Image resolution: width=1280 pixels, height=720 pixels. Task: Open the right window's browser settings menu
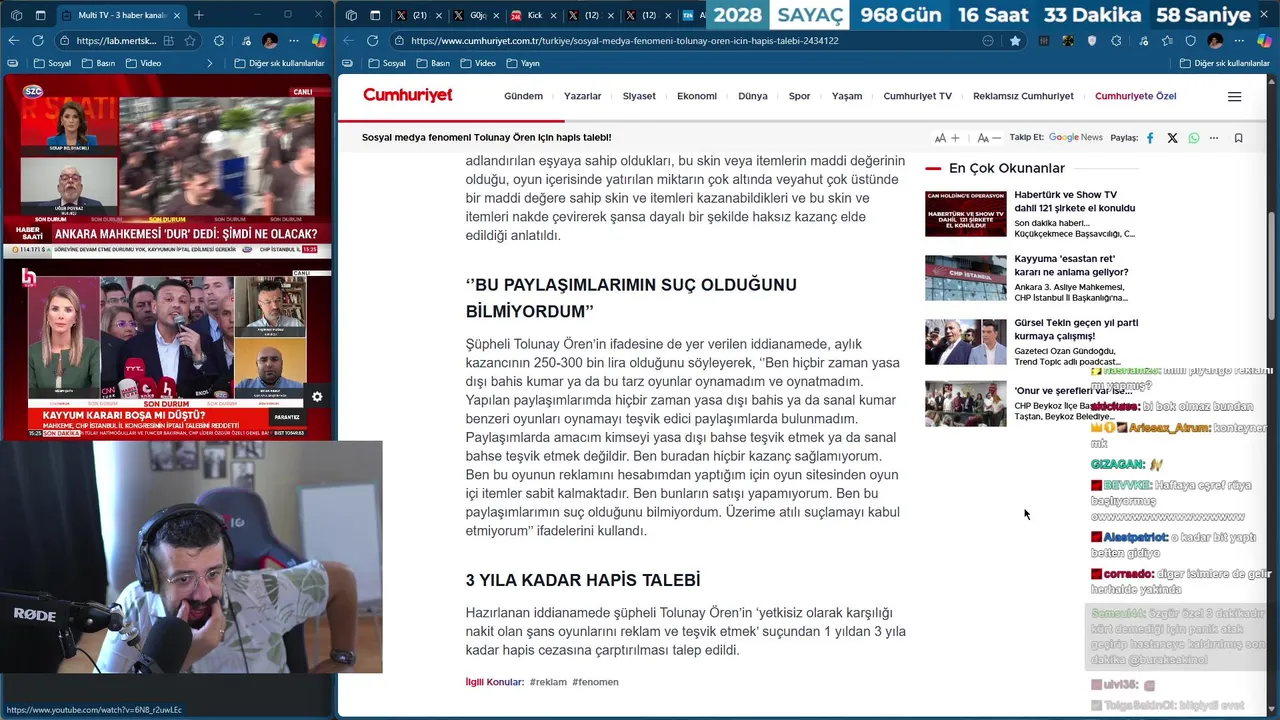[x=1239, y=41]
